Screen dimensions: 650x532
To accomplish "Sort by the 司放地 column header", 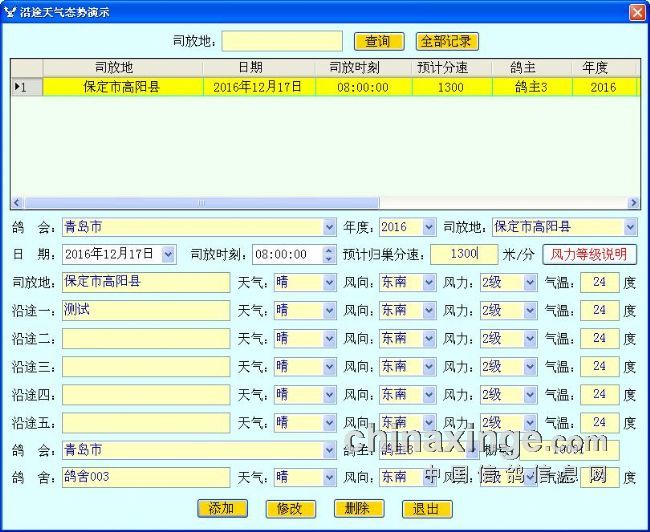I will (x=123, y=68).
